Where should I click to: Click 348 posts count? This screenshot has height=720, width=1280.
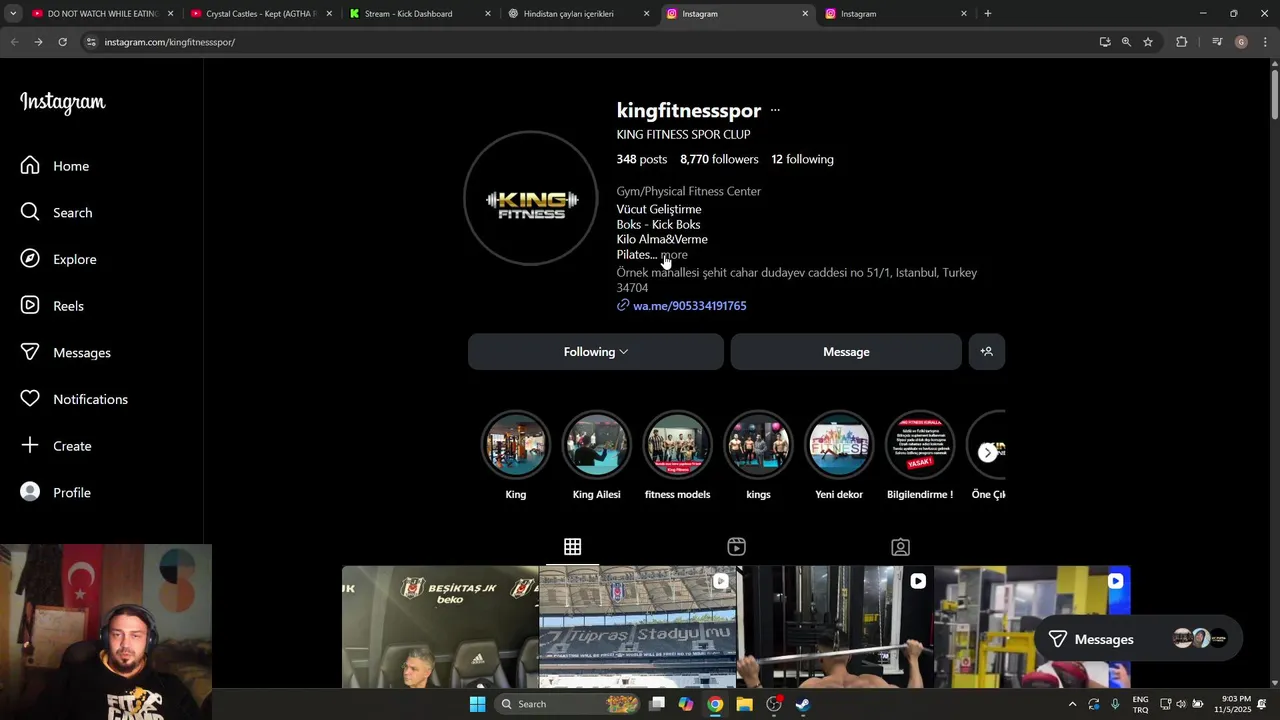point(642,159)
